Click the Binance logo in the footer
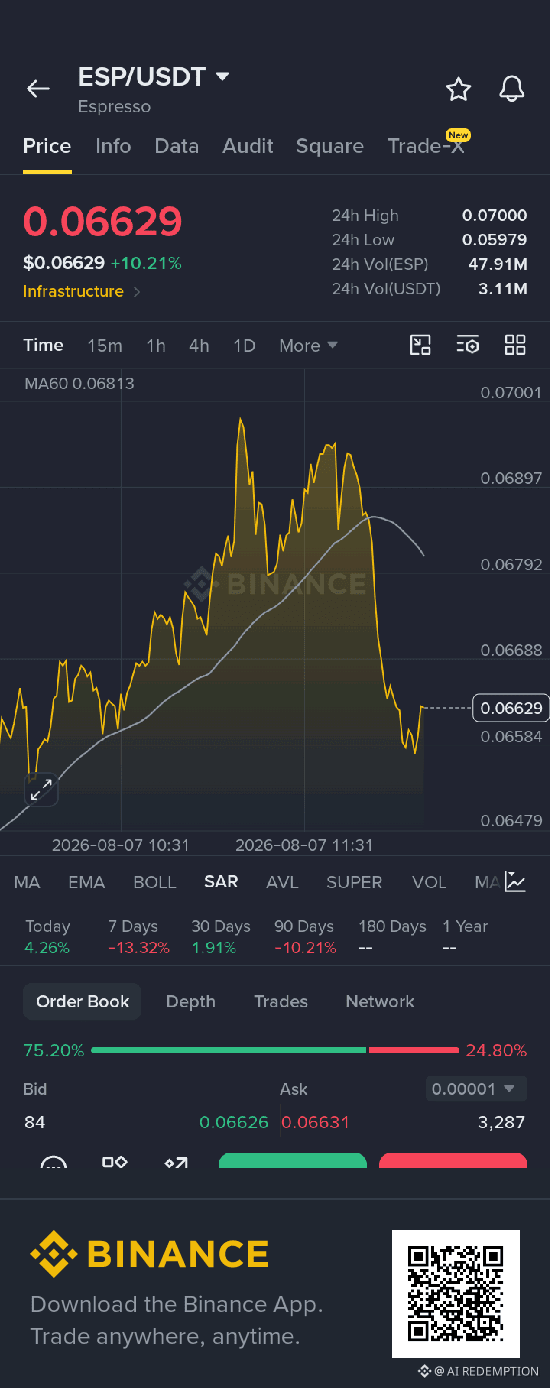The height and width of the screenshot is (1388, 550). [150, 1254]
